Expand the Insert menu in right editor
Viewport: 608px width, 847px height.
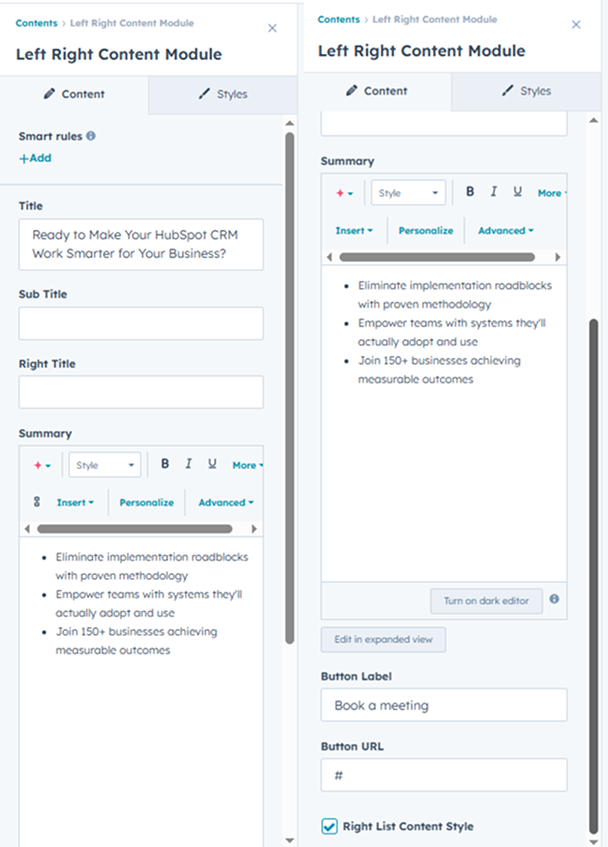354,231
